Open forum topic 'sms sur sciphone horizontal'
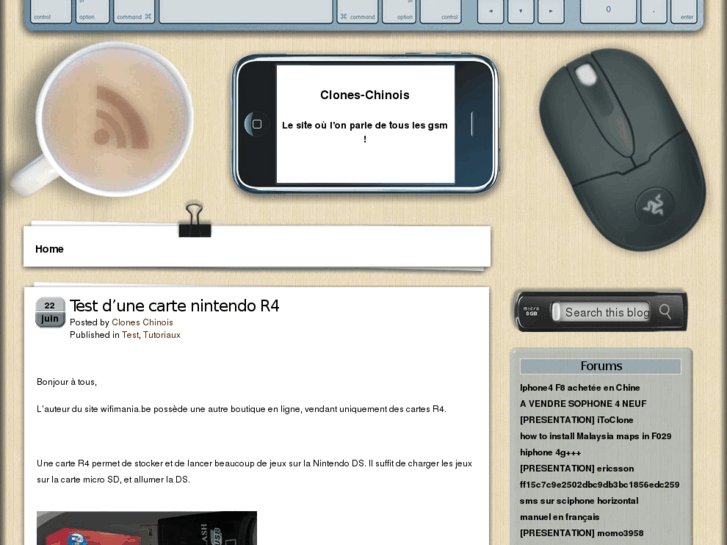 [579, 501]
